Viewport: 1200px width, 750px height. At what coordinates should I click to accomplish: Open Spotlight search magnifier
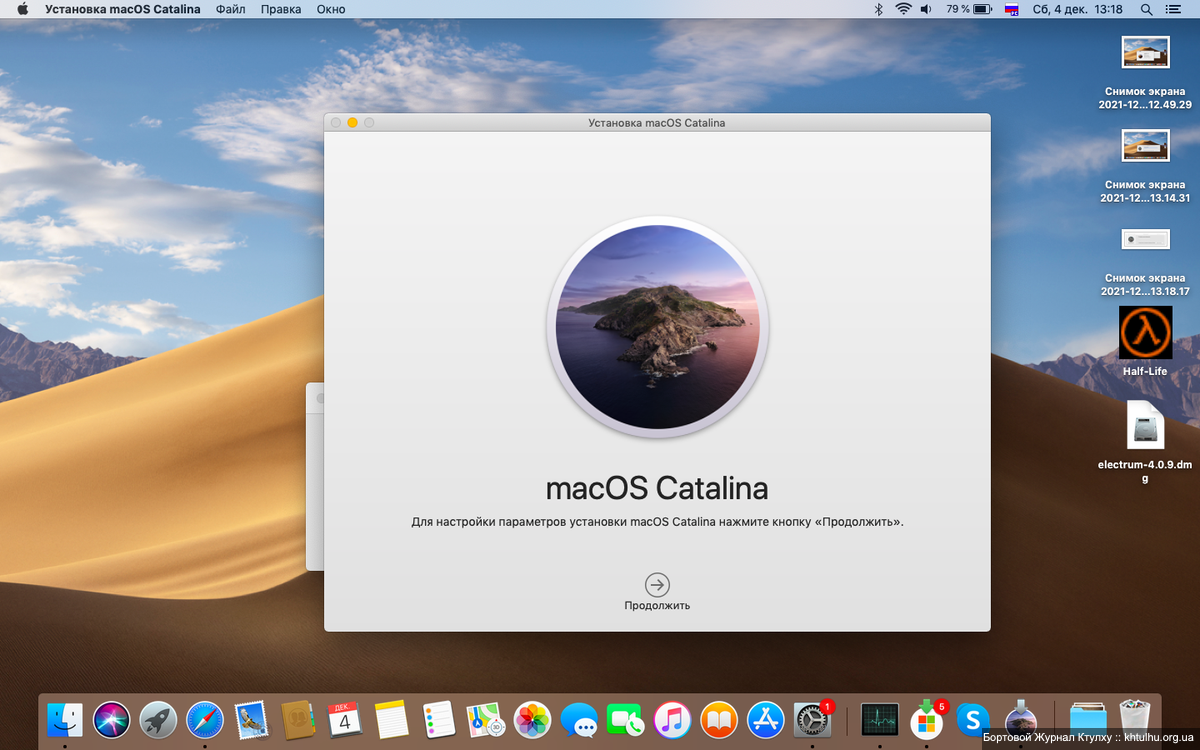click(x=1146, y=9)
